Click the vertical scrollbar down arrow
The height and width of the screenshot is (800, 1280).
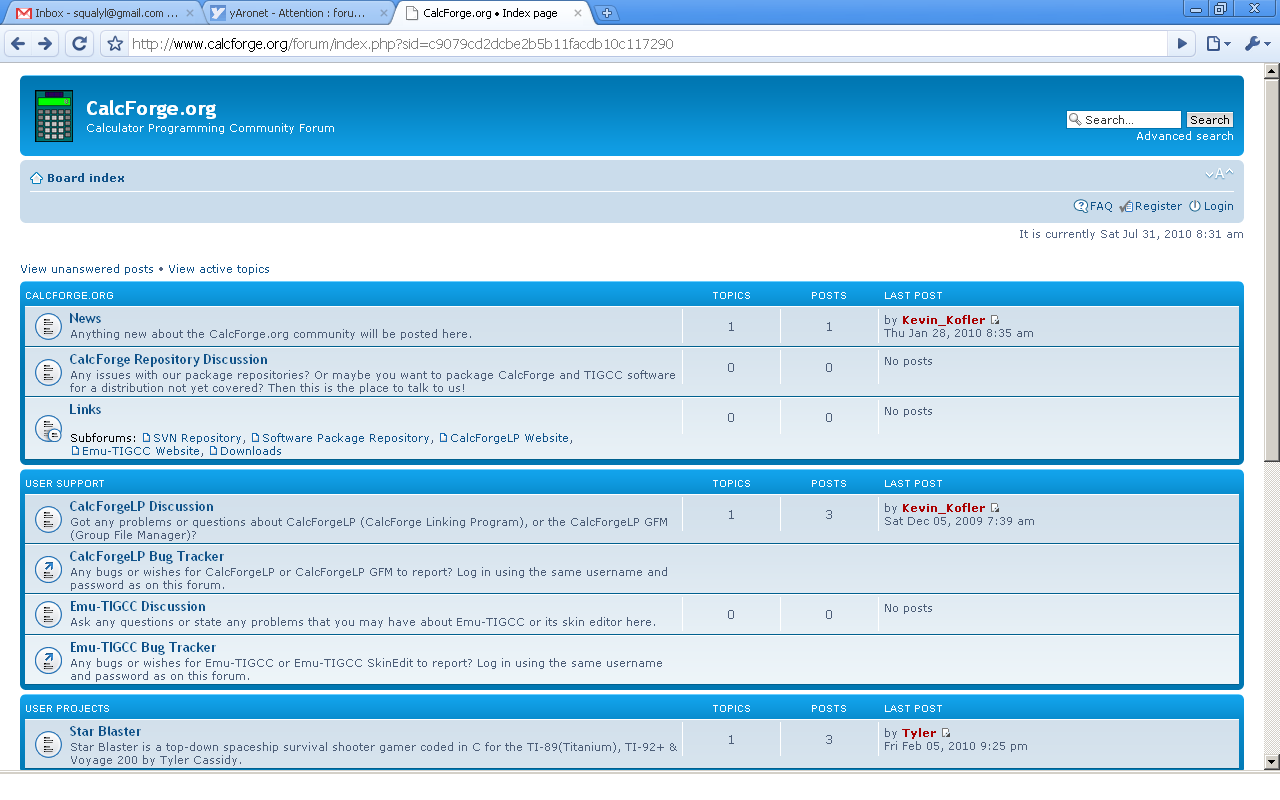click(x=1271, y=762)
